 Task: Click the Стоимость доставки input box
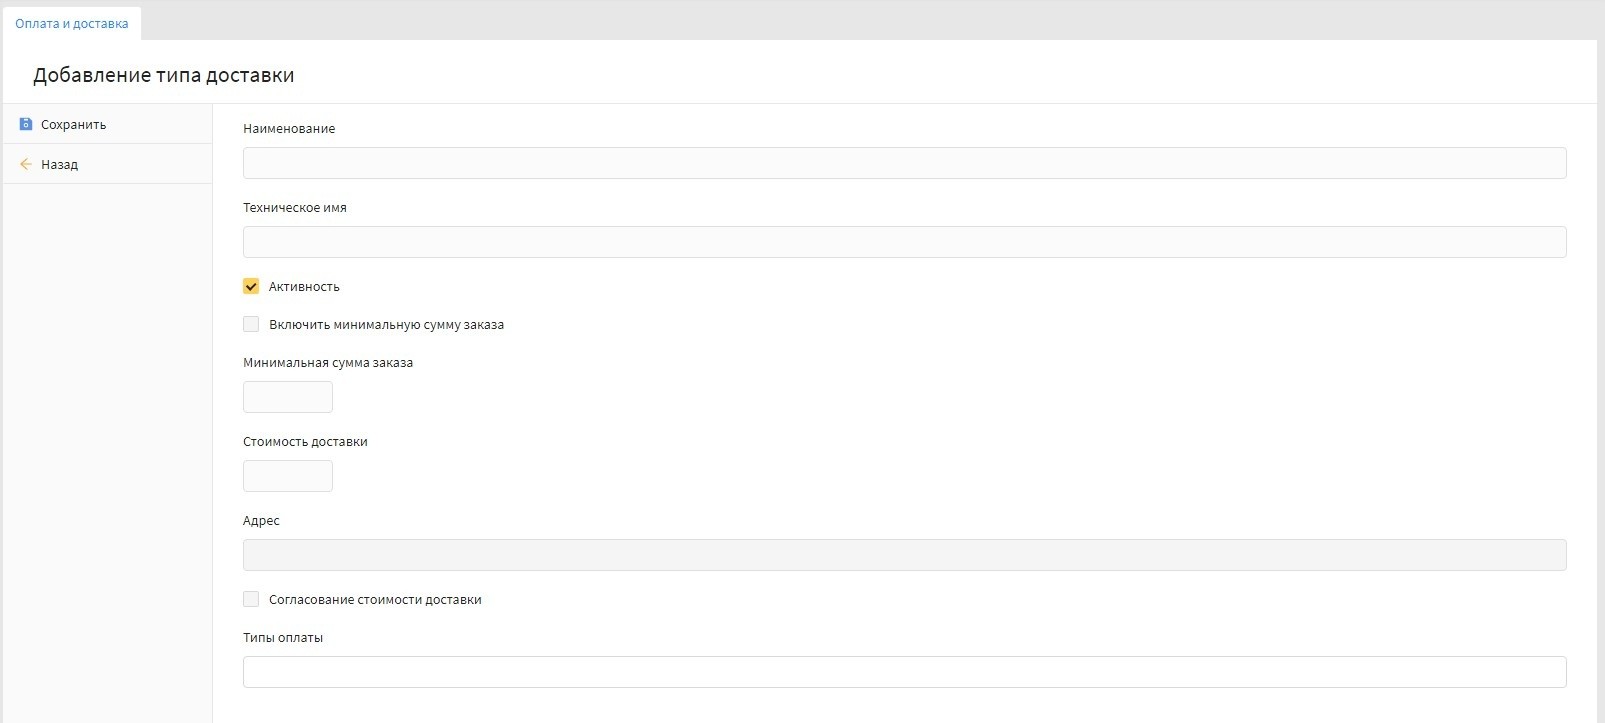tap(288, 476)
